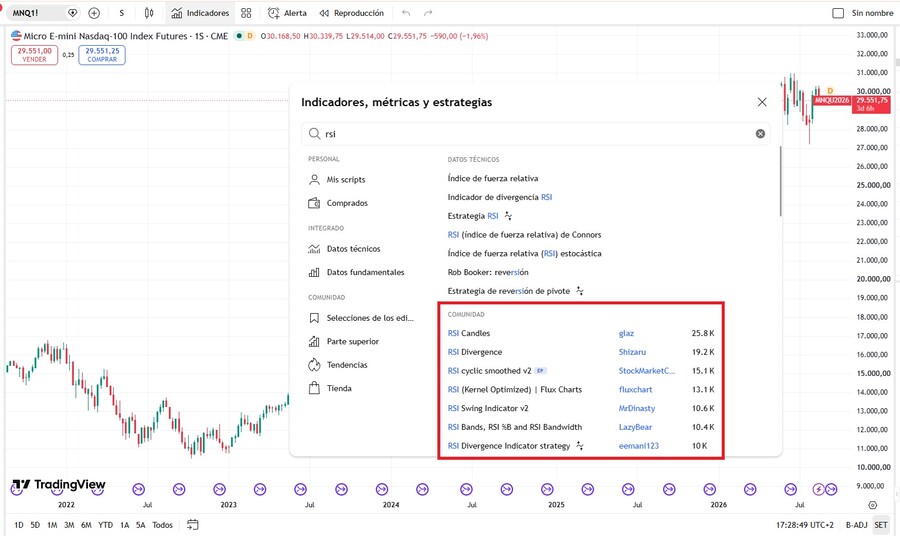Image resolution: width=900 pixels, height=536 pixels.
Task: Click the wallet icon beside Comprados
Action: [314, 203]
